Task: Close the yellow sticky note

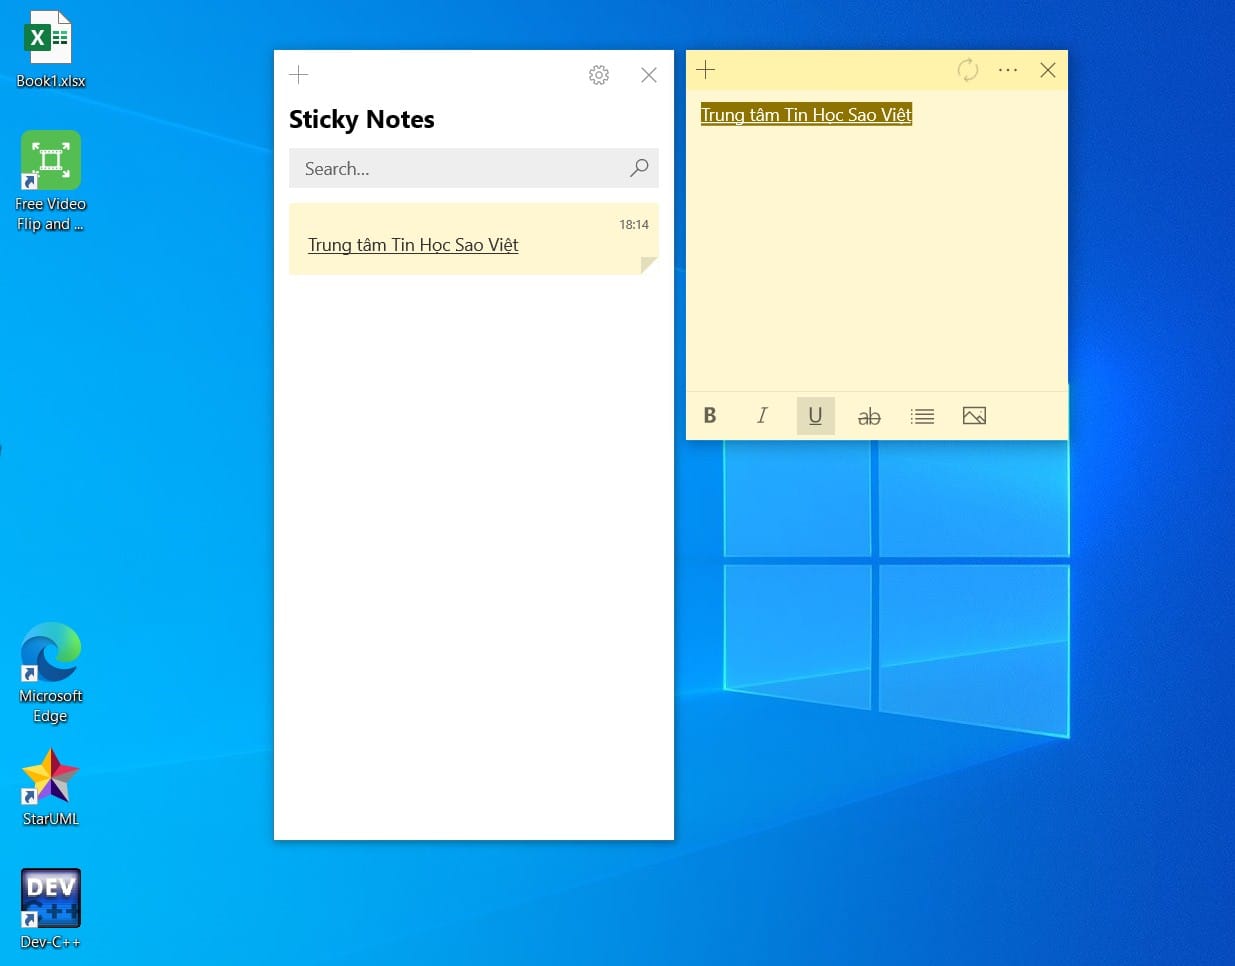Action: 1048,70
